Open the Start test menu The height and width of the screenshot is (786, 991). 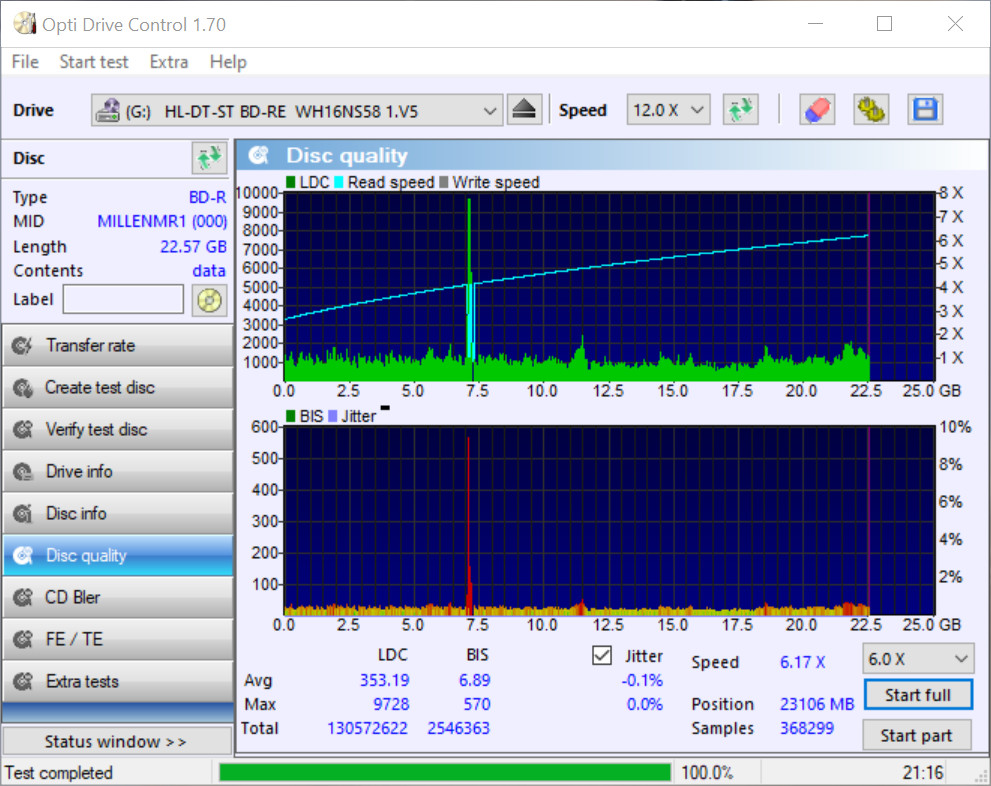94,62
